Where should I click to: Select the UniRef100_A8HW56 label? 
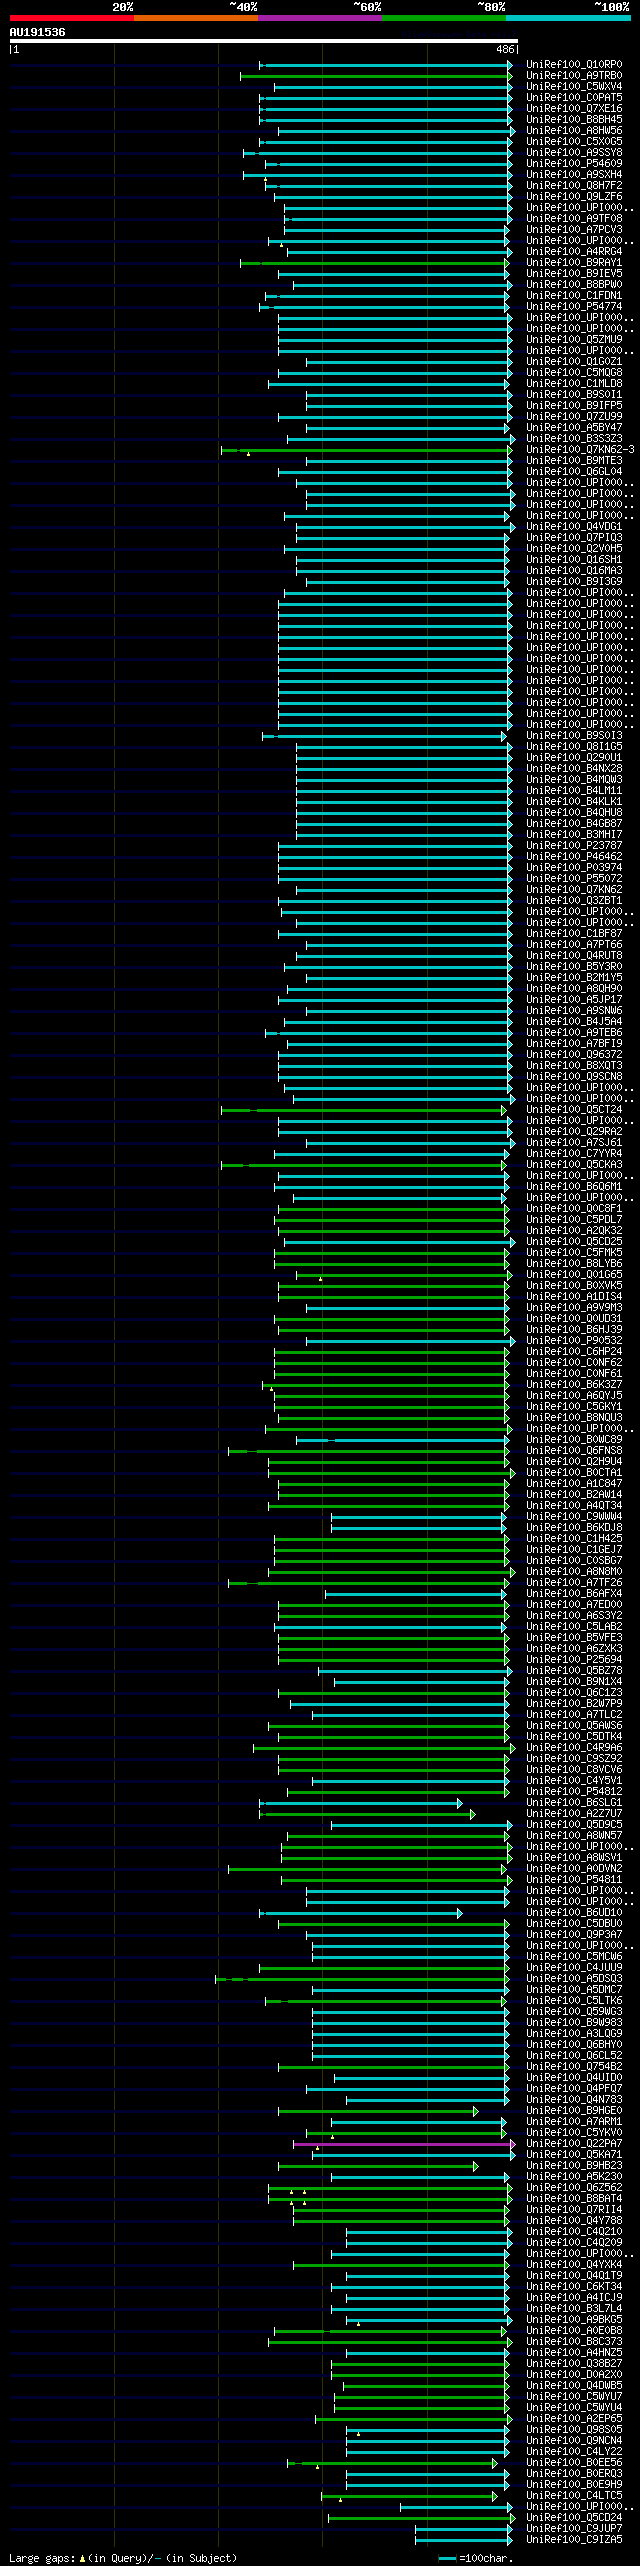tap(574, 131)
